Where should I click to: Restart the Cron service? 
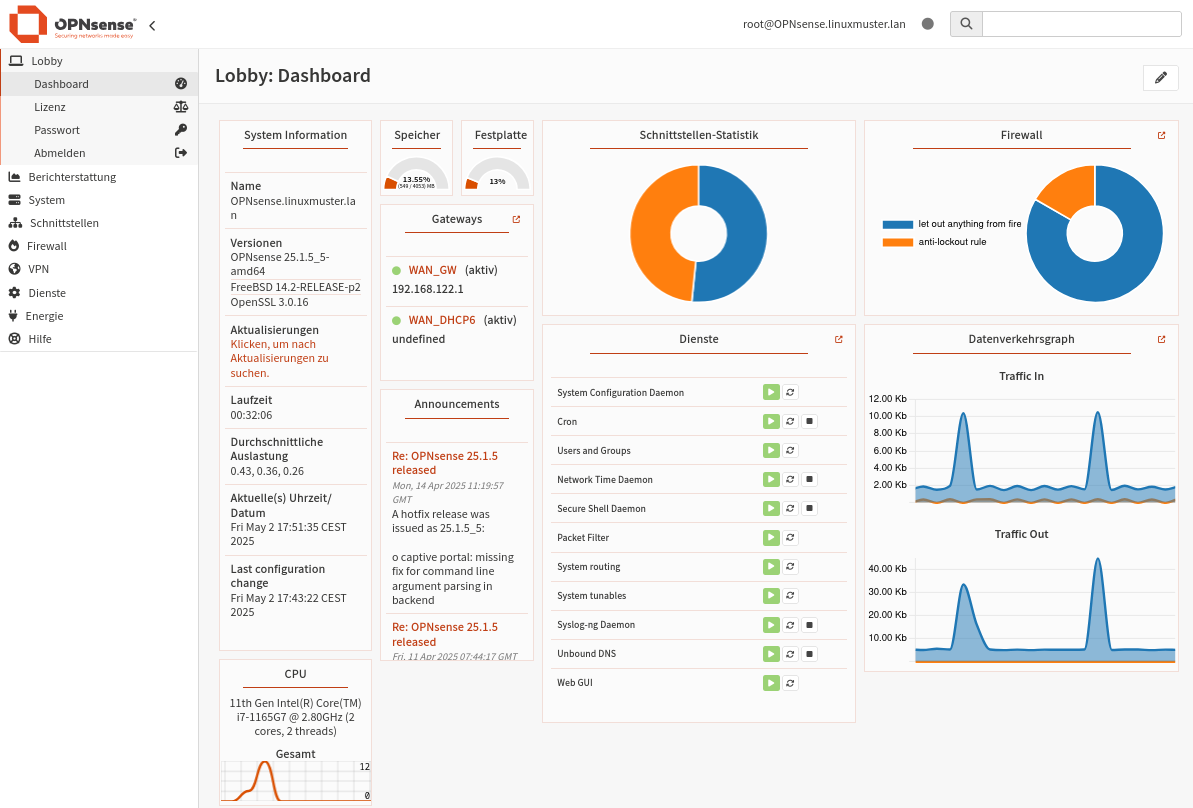click(x=791, y=421)
